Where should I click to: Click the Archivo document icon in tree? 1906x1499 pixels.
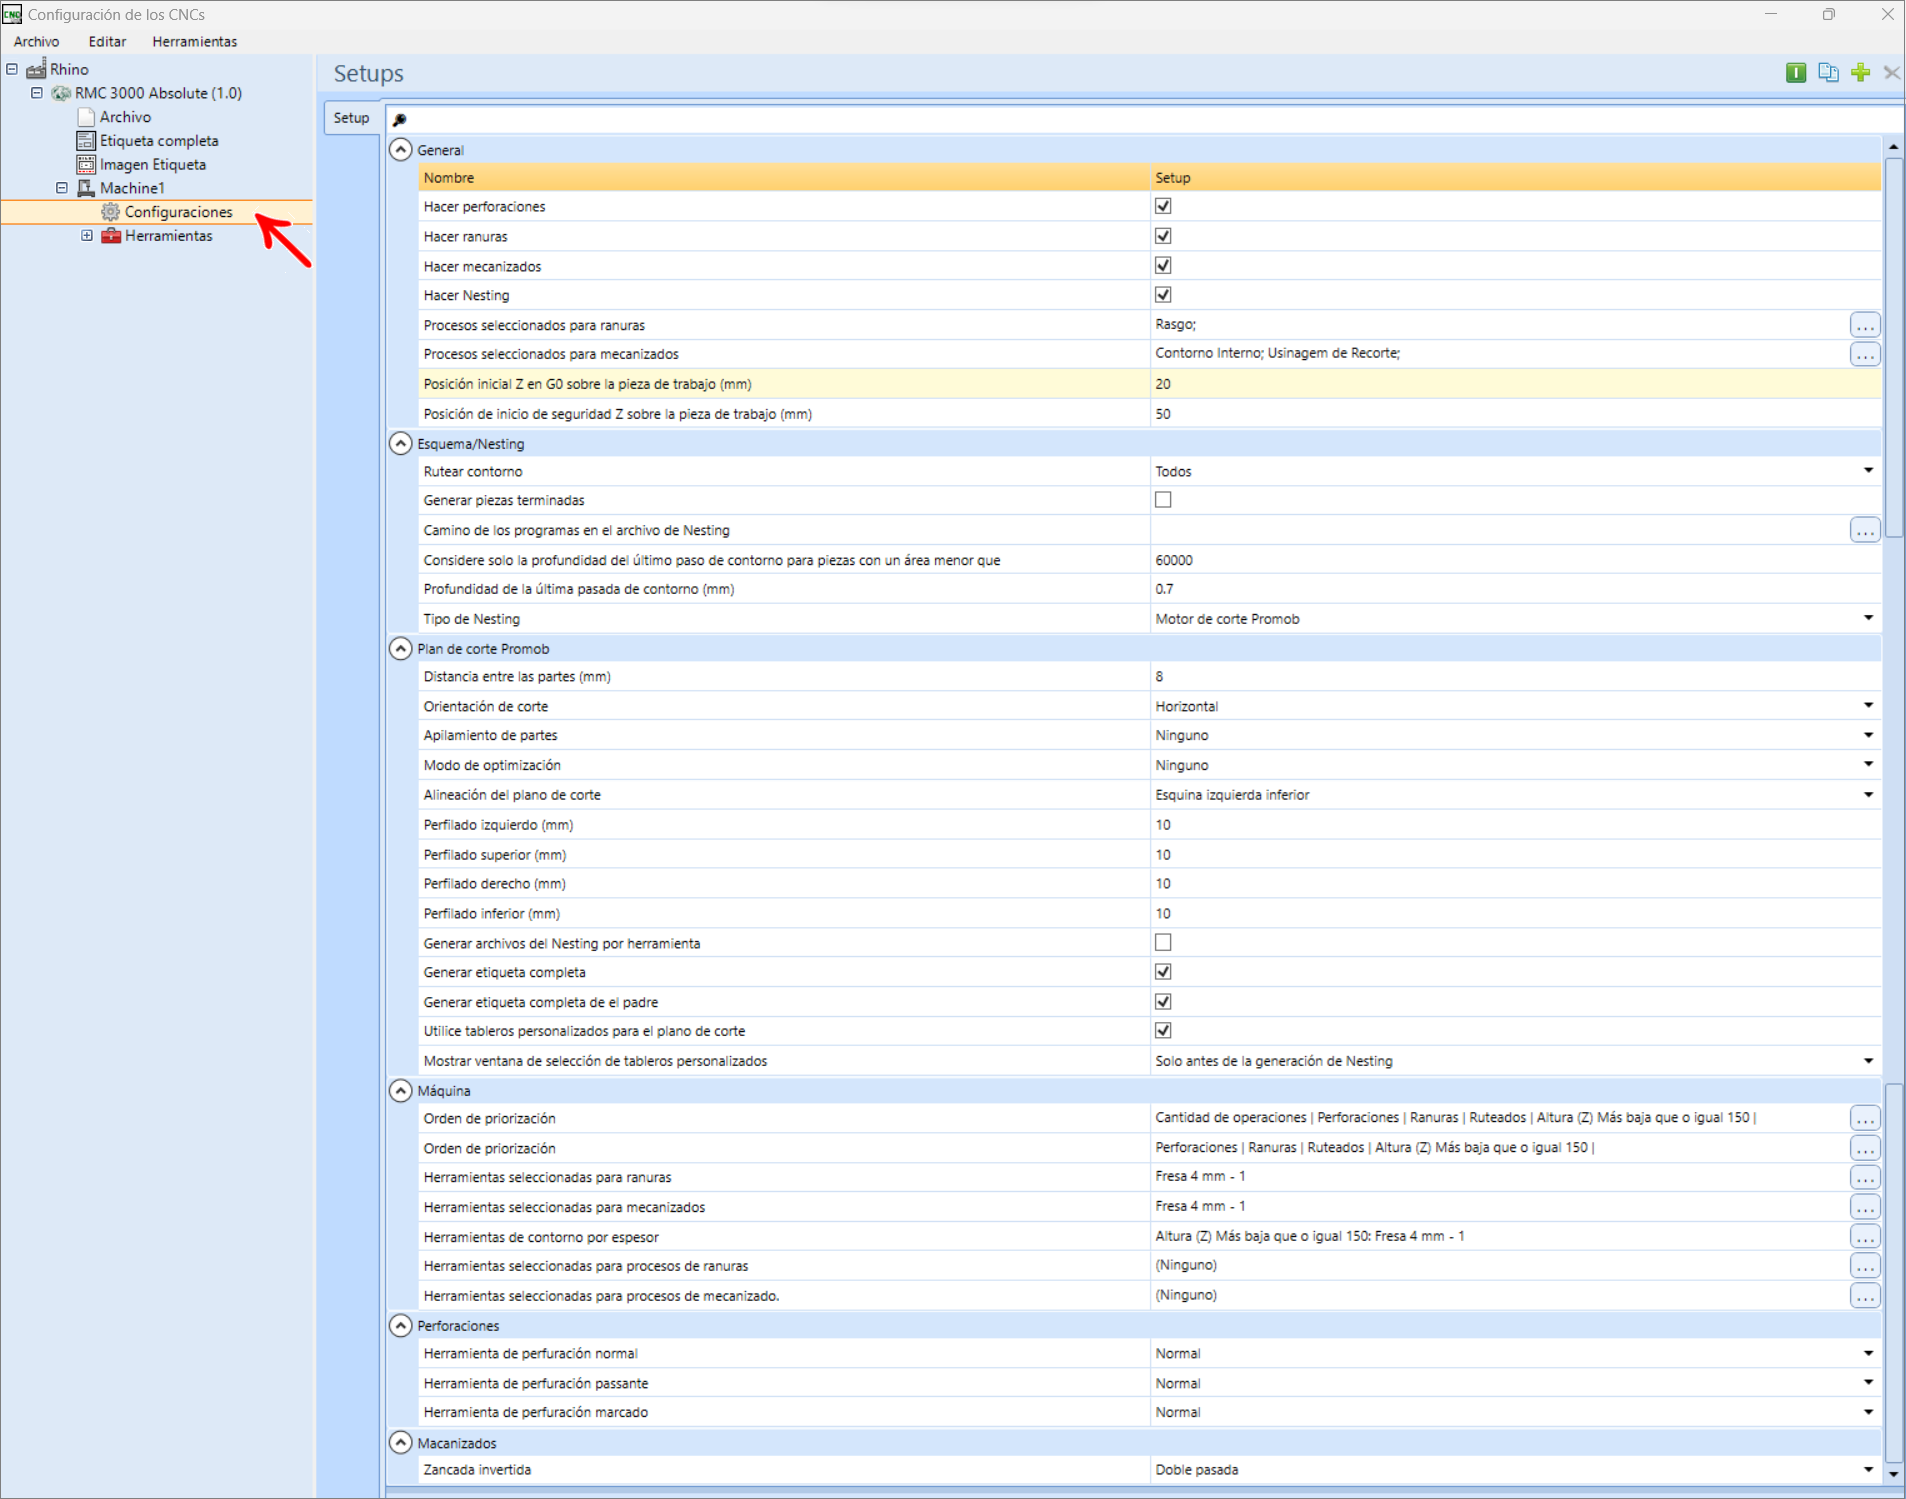(86, 117)
